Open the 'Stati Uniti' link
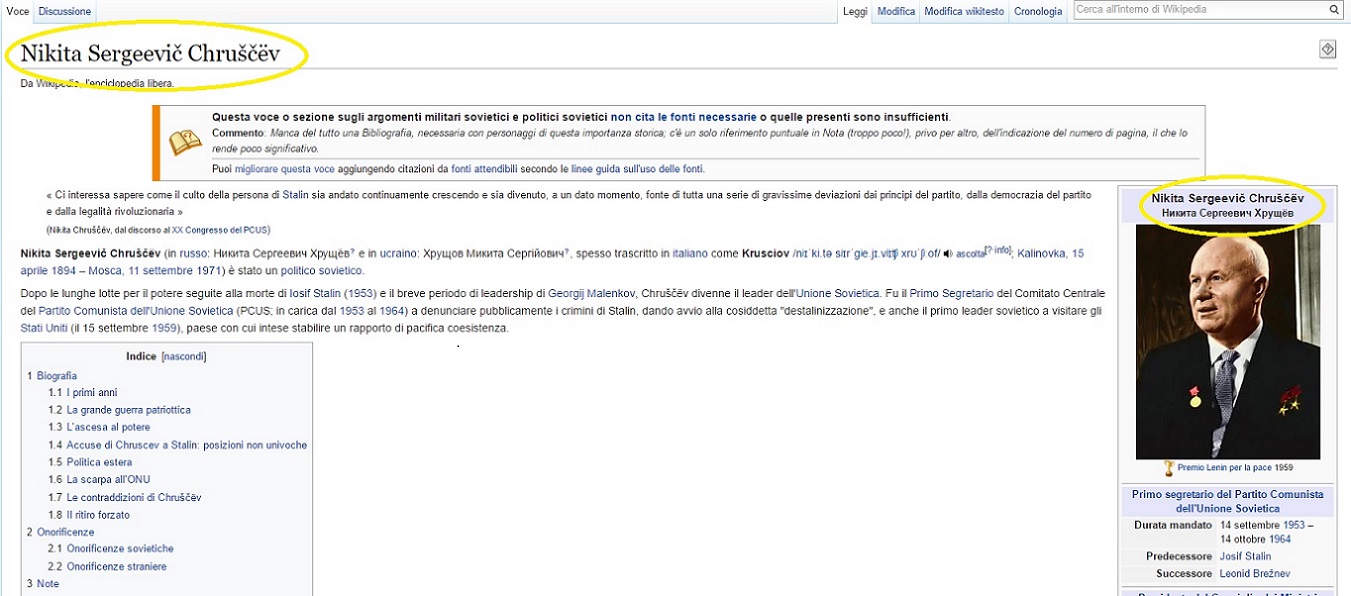Screen dimensions: 1351x596 pos(46,328)
